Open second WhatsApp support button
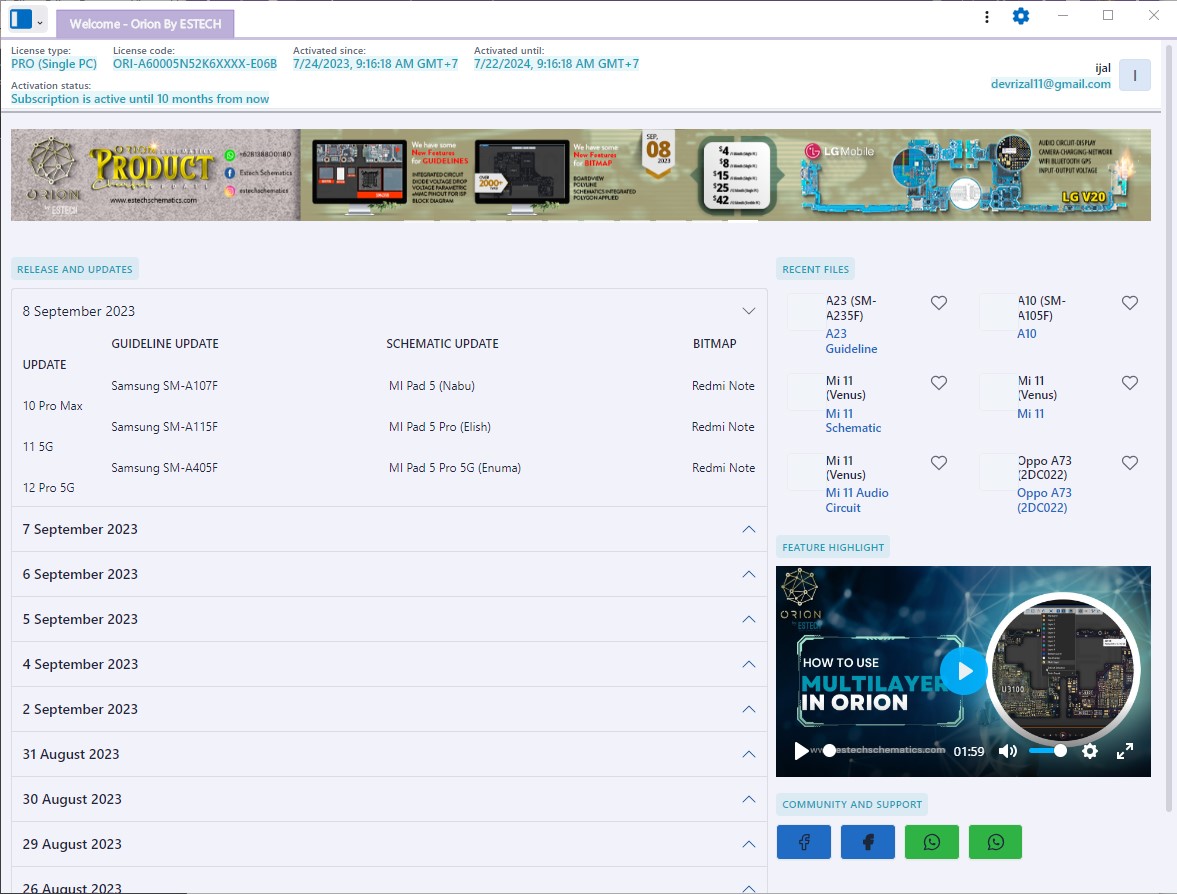This screenshot has width=1177, height=894. pyautogui.click(x=995, y=841)
